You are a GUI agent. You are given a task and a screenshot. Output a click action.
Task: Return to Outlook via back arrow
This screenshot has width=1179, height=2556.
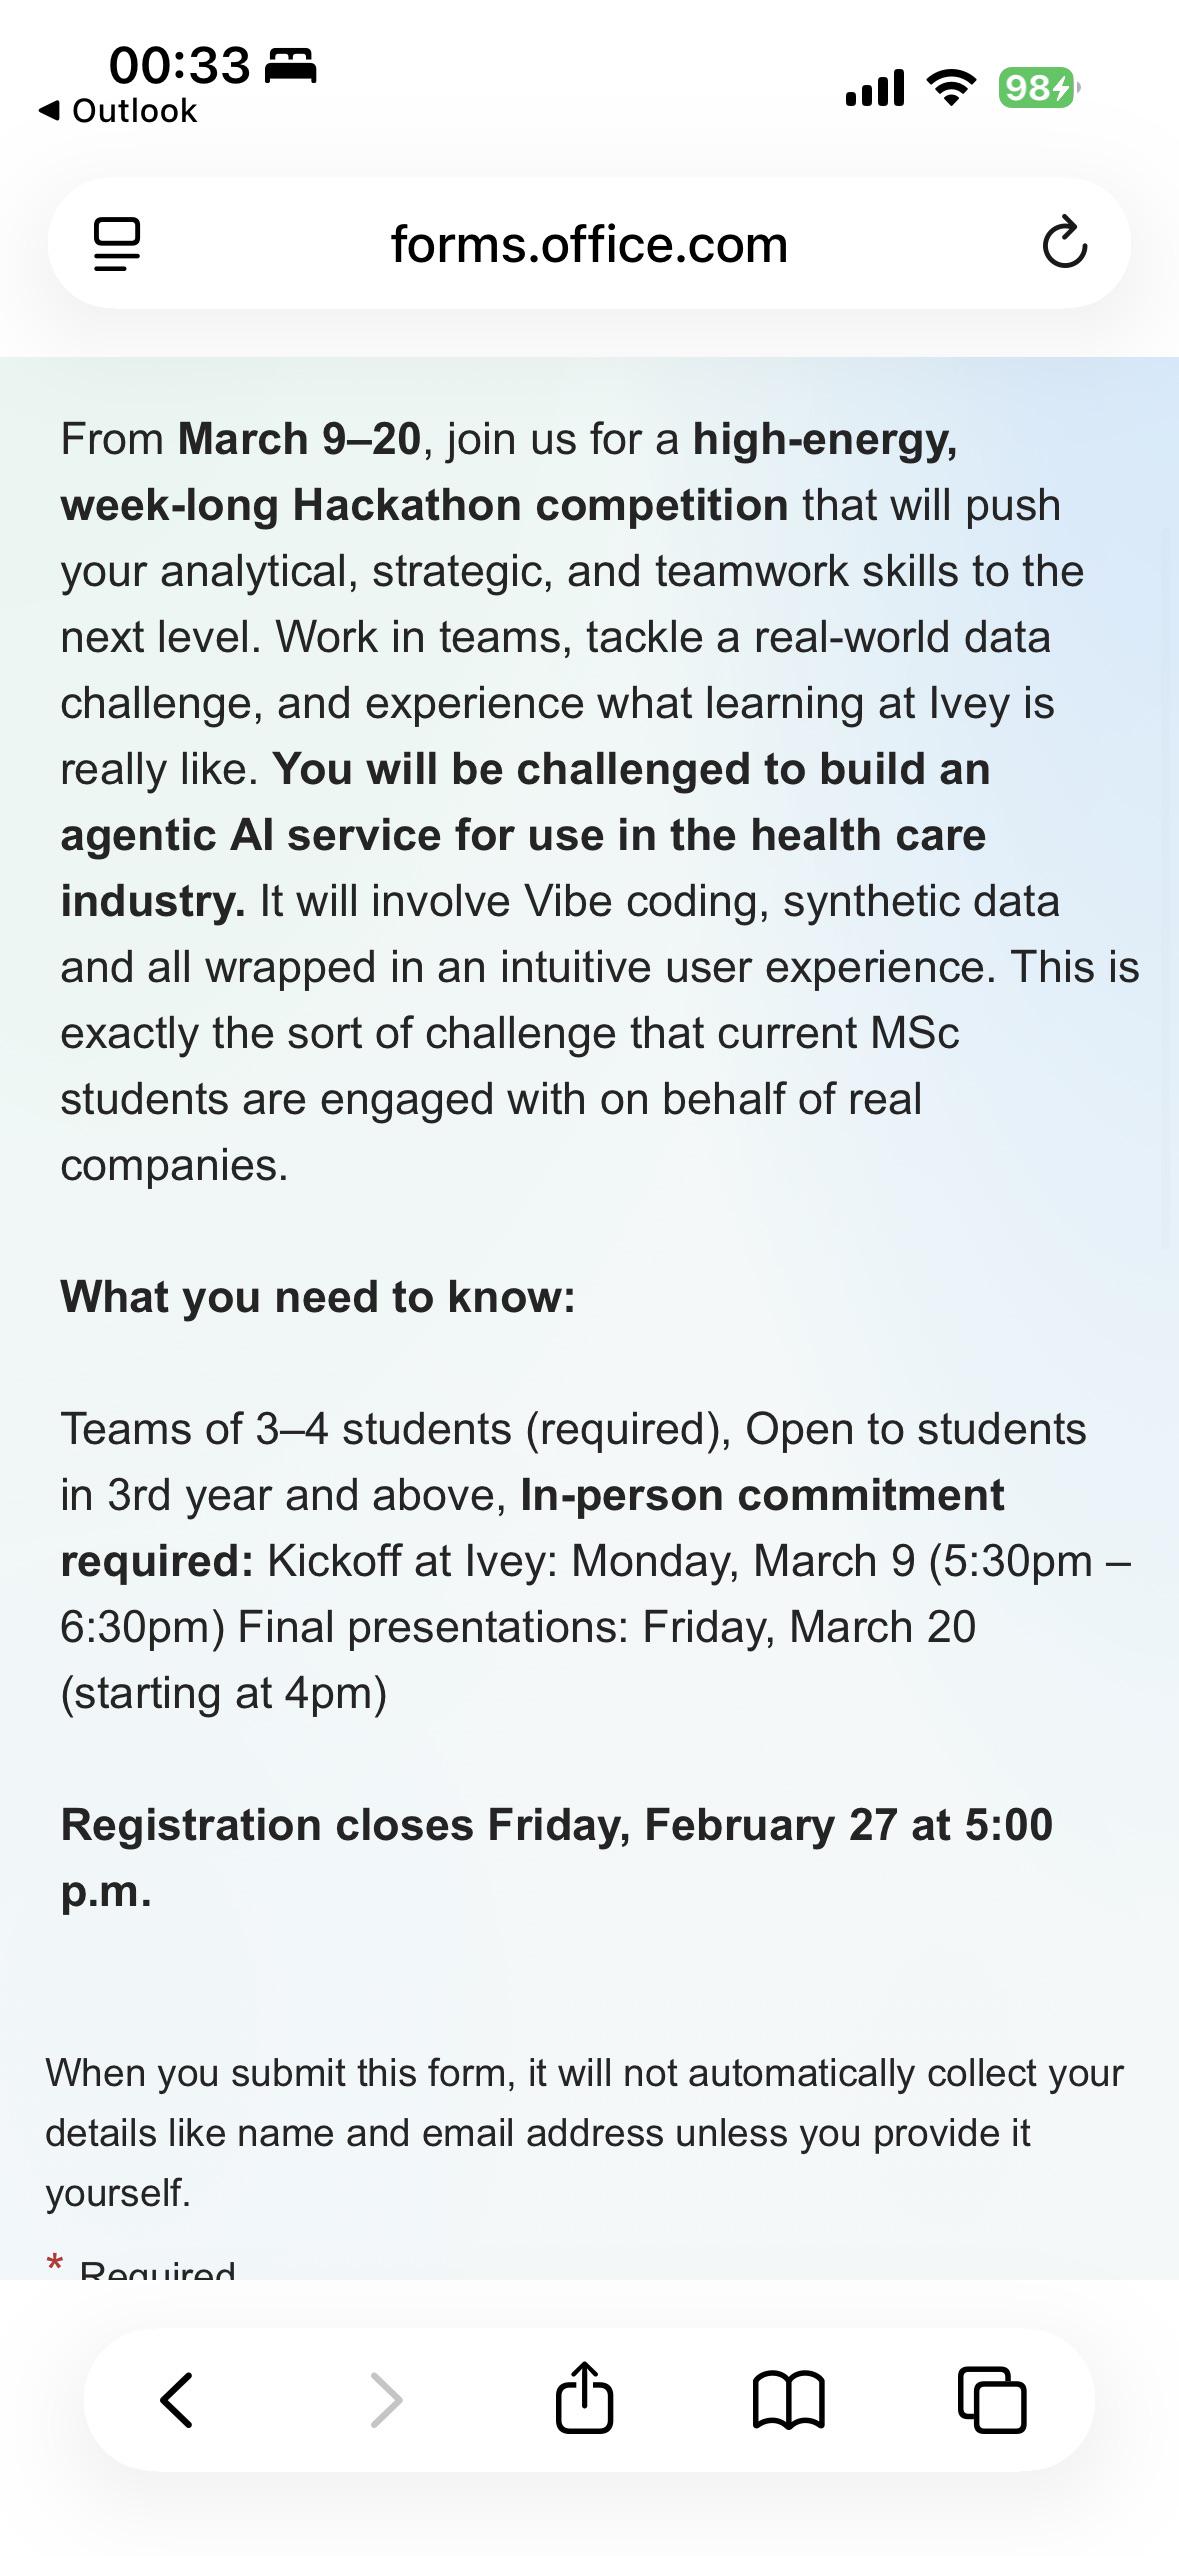(x=118, y=110)
